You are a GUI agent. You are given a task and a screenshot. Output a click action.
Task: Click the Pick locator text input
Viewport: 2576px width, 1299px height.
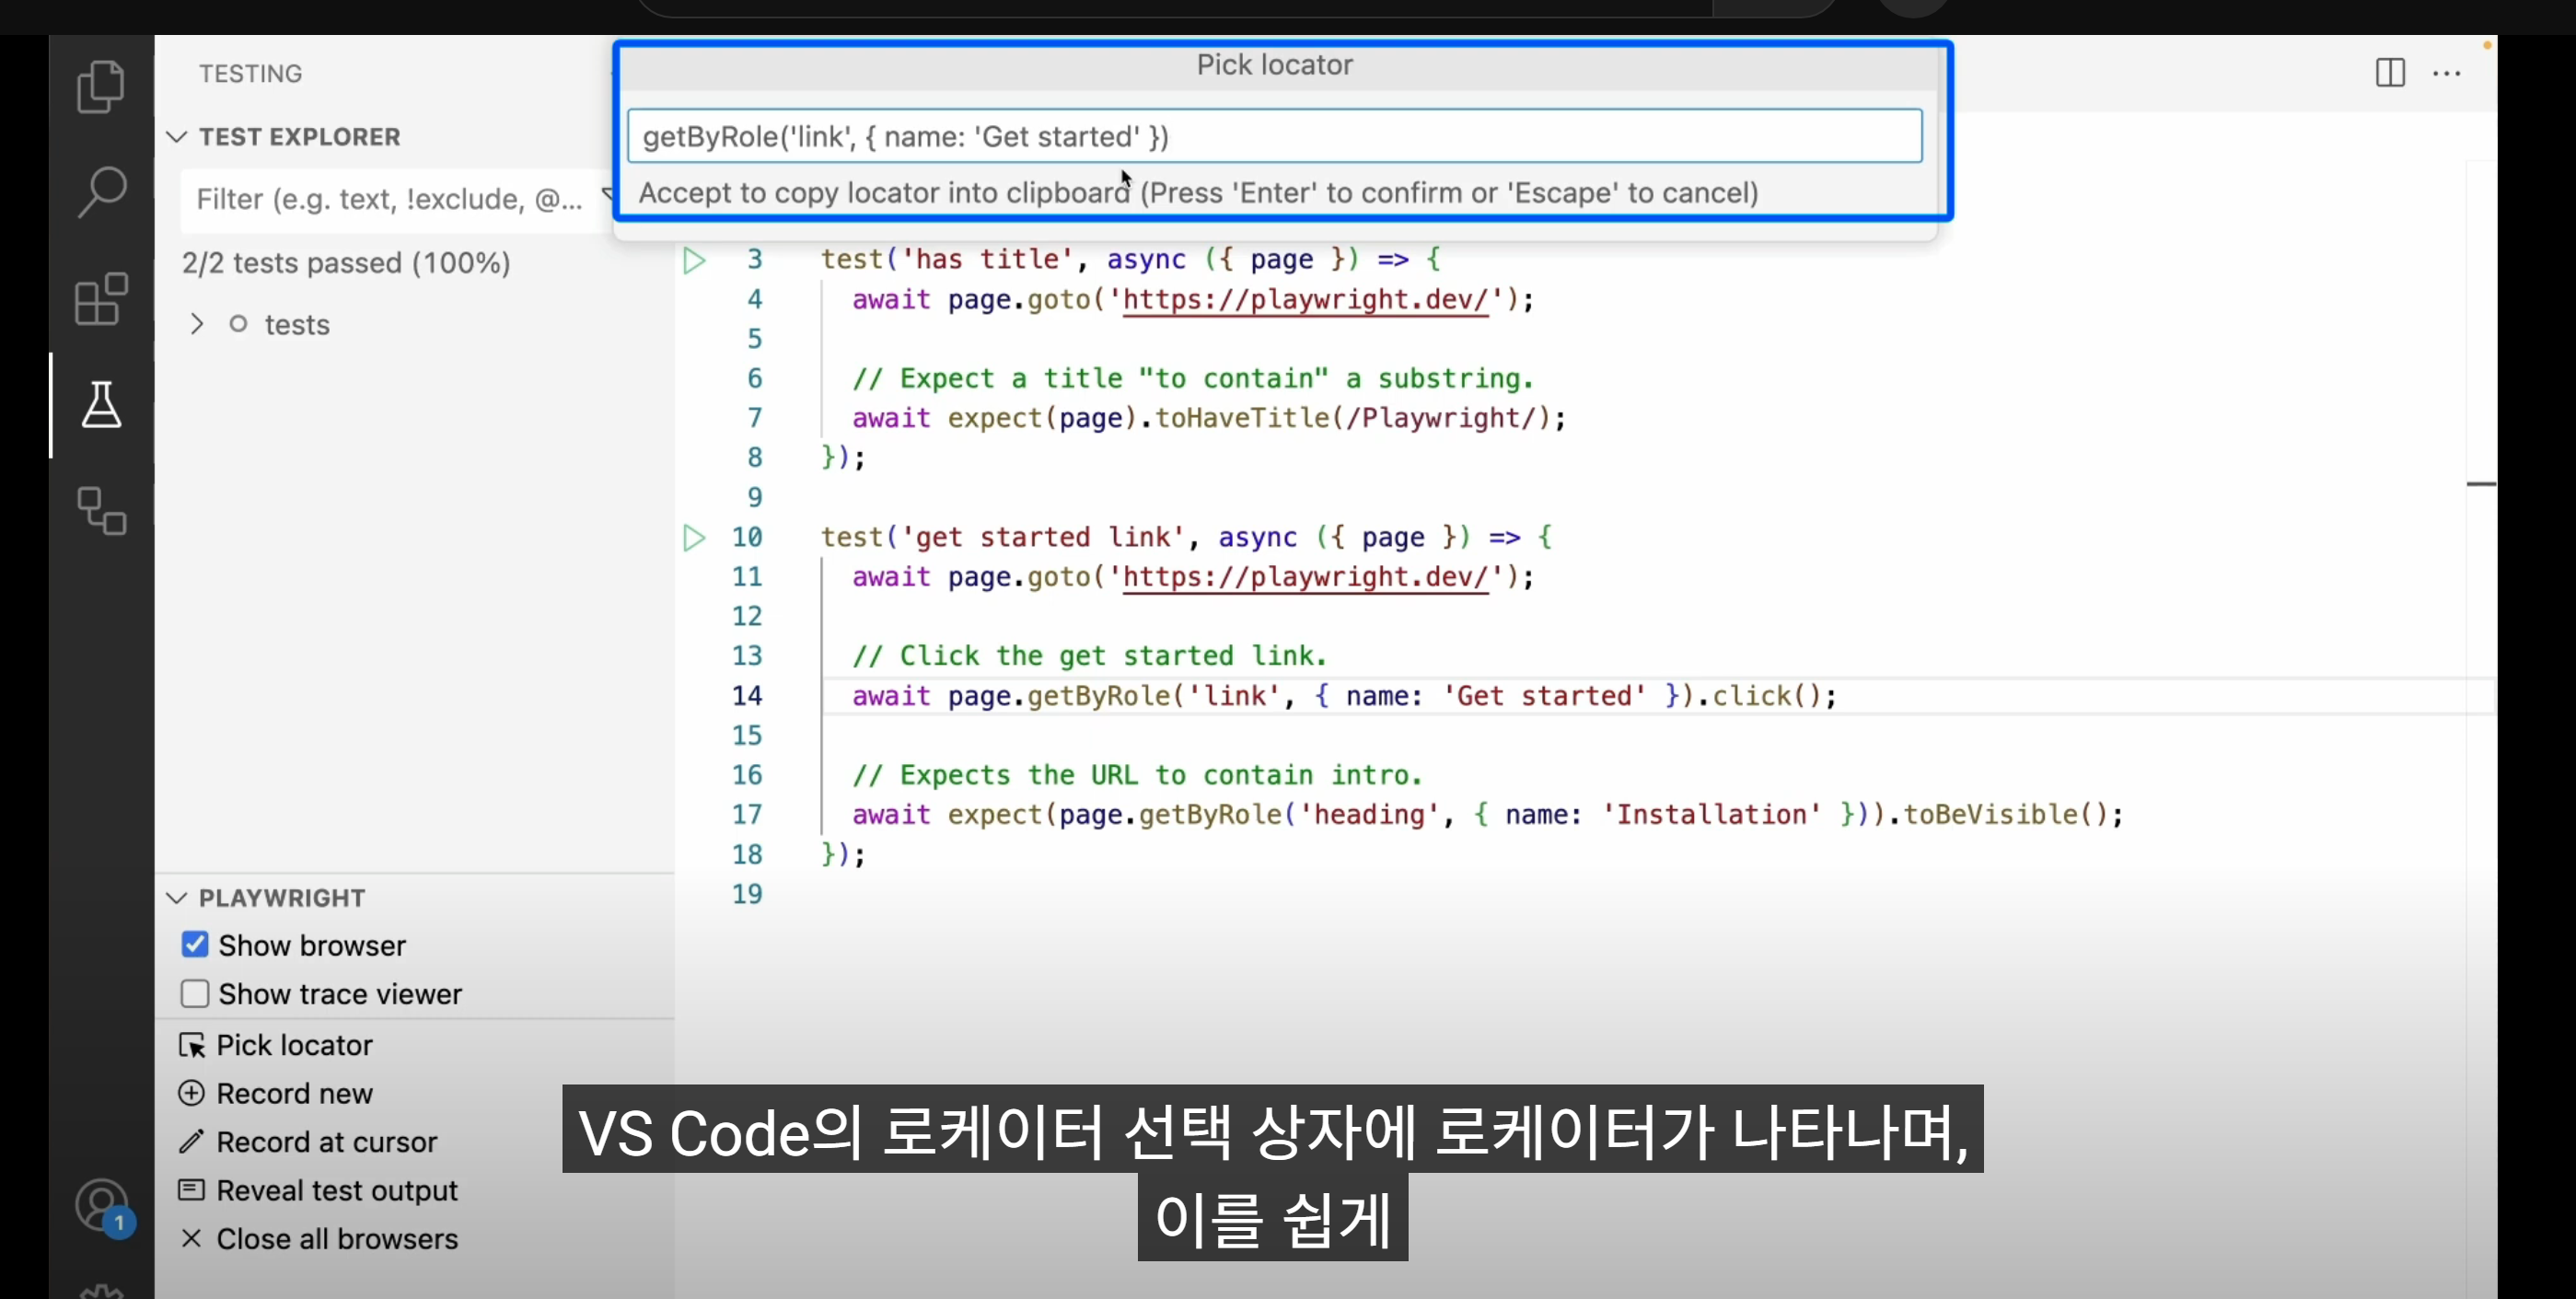click(1273, 137)
